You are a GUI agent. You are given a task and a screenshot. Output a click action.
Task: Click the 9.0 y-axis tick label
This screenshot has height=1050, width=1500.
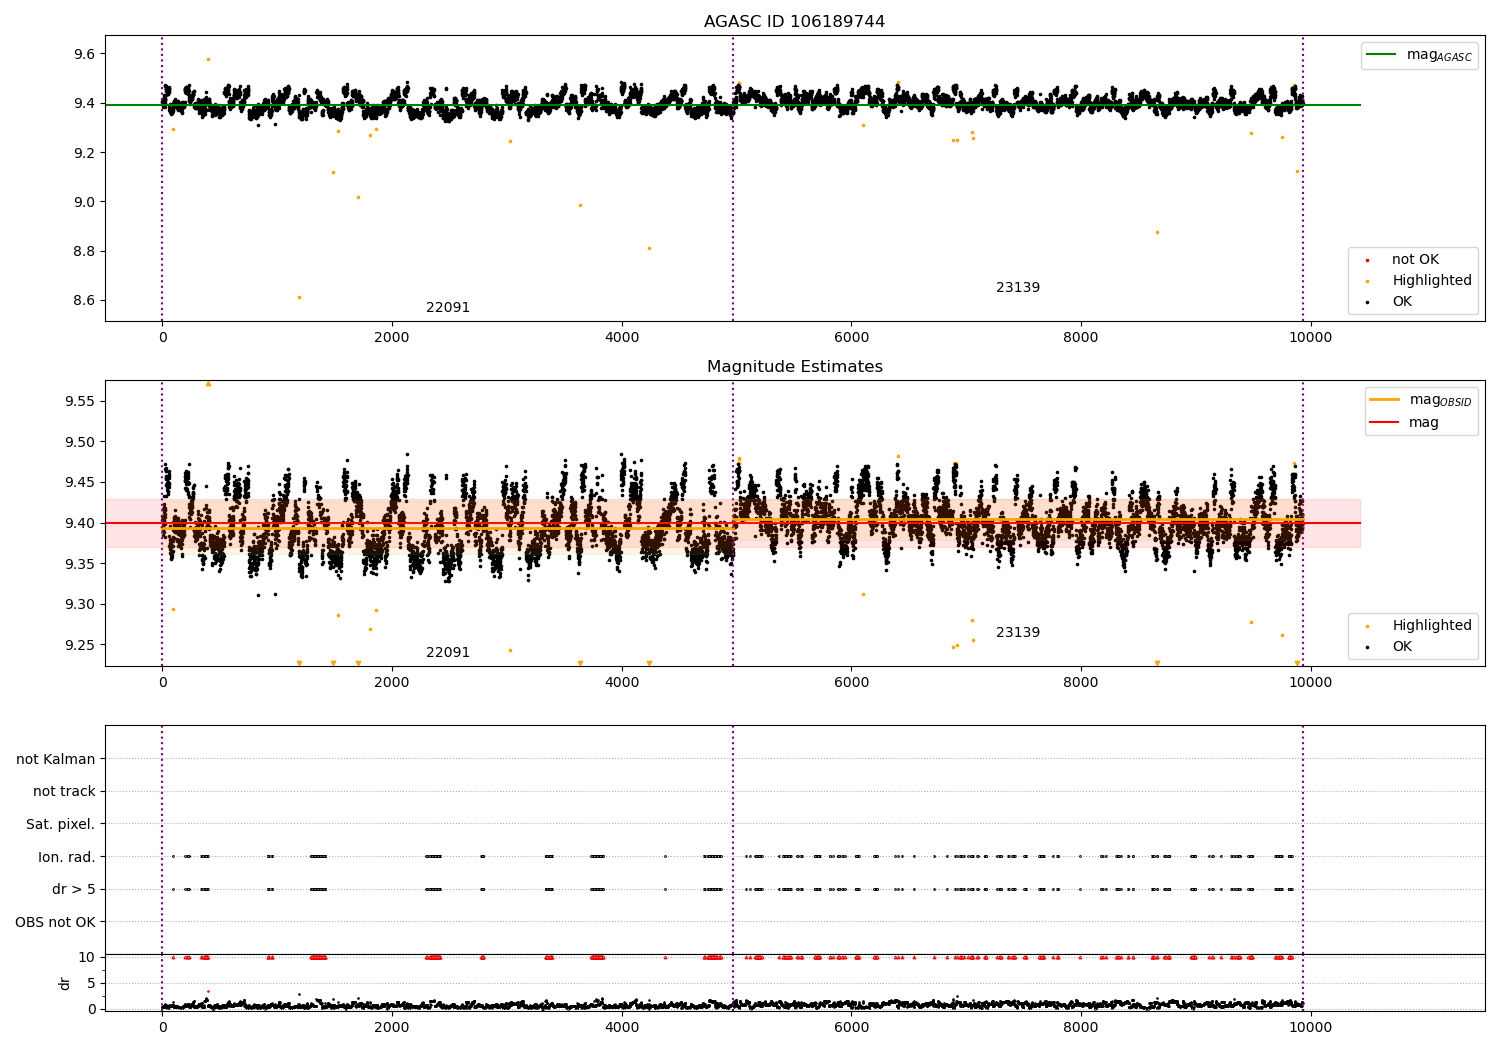click(84, 202)
